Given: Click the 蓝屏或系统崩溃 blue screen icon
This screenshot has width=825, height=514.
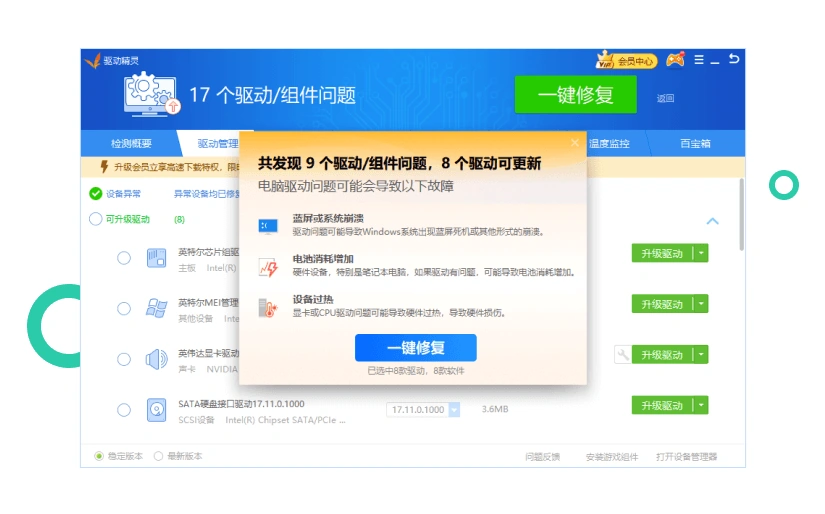Looking at the screenshot, I should (268, 226).
